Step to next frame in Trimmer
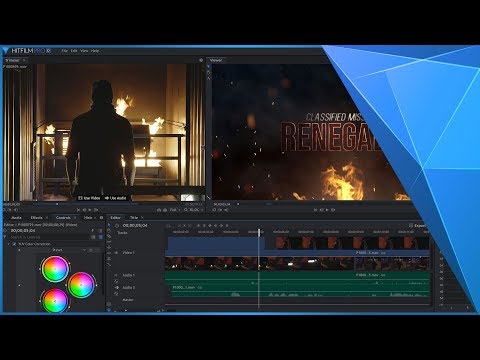The image size is (480, 360). point(96,210)
